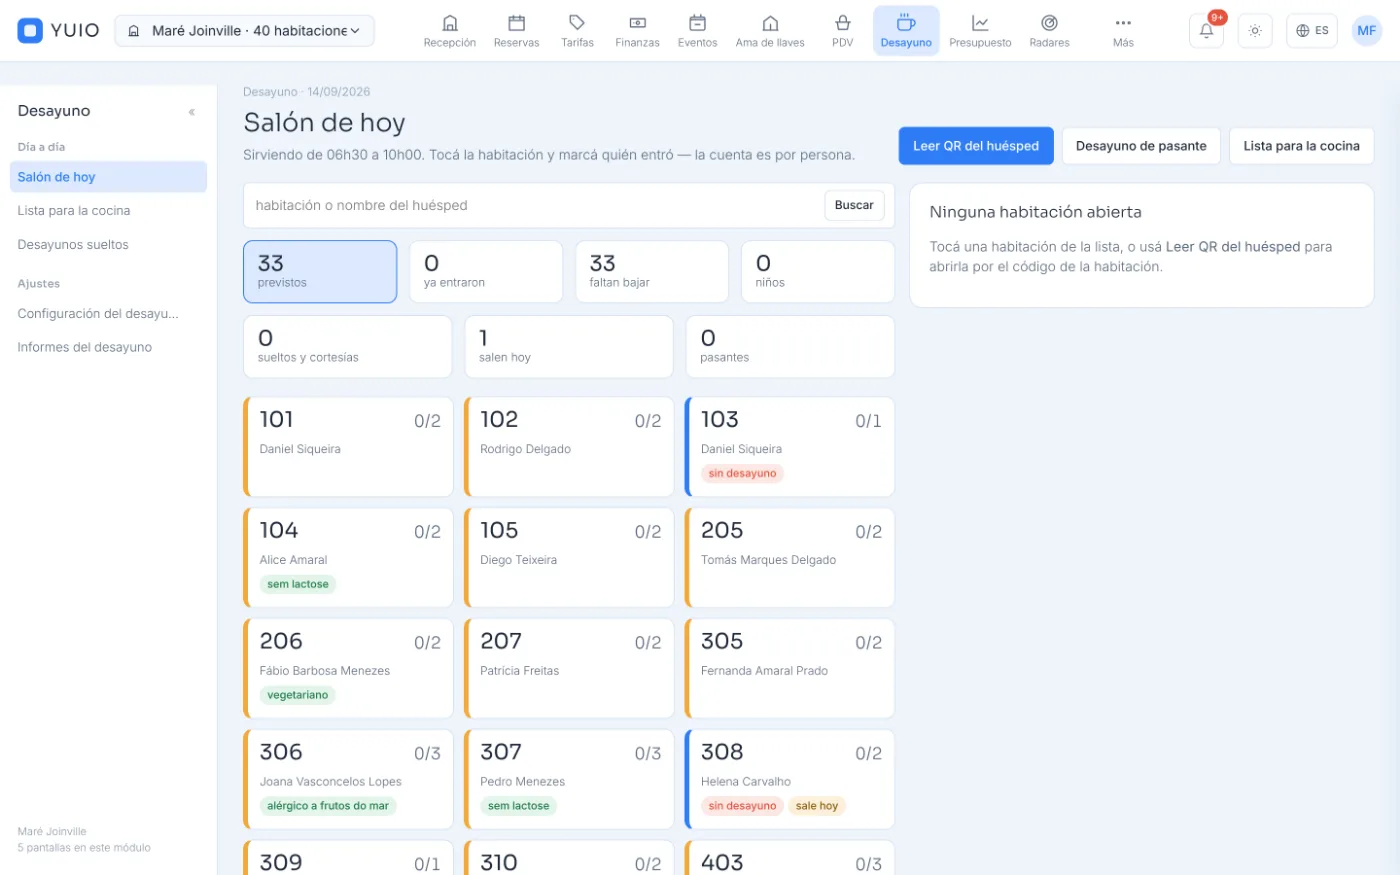Open room 207 Patrícia Freitas card

569,669
